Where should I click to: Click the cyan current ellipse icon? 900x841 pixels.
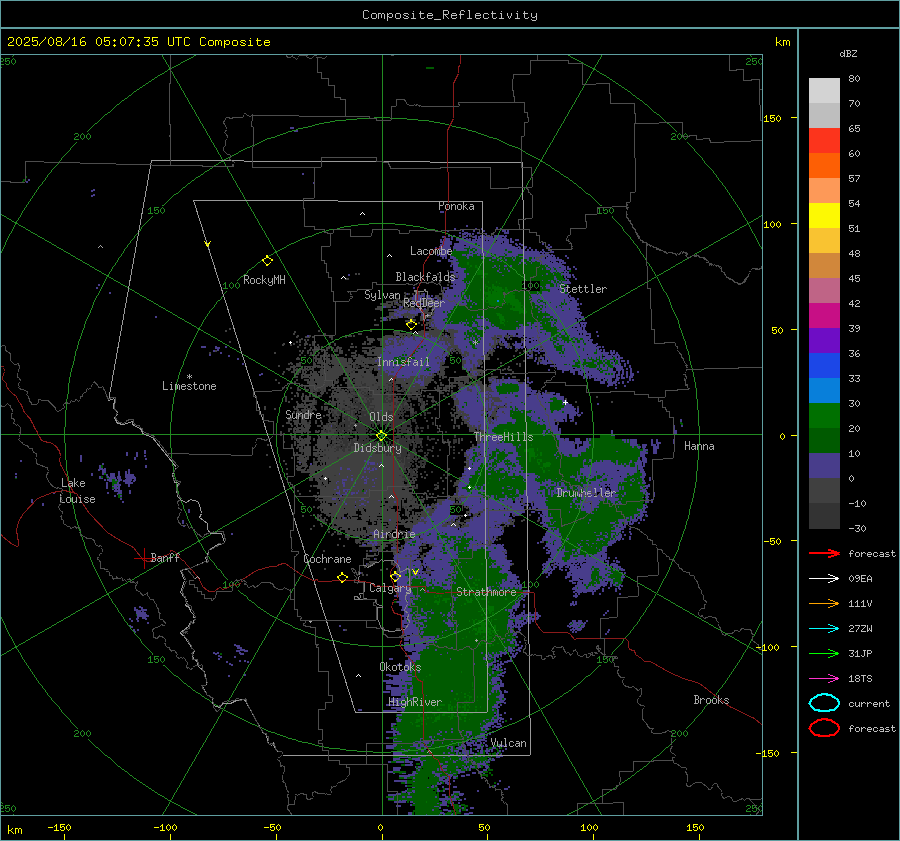(824, 703)
